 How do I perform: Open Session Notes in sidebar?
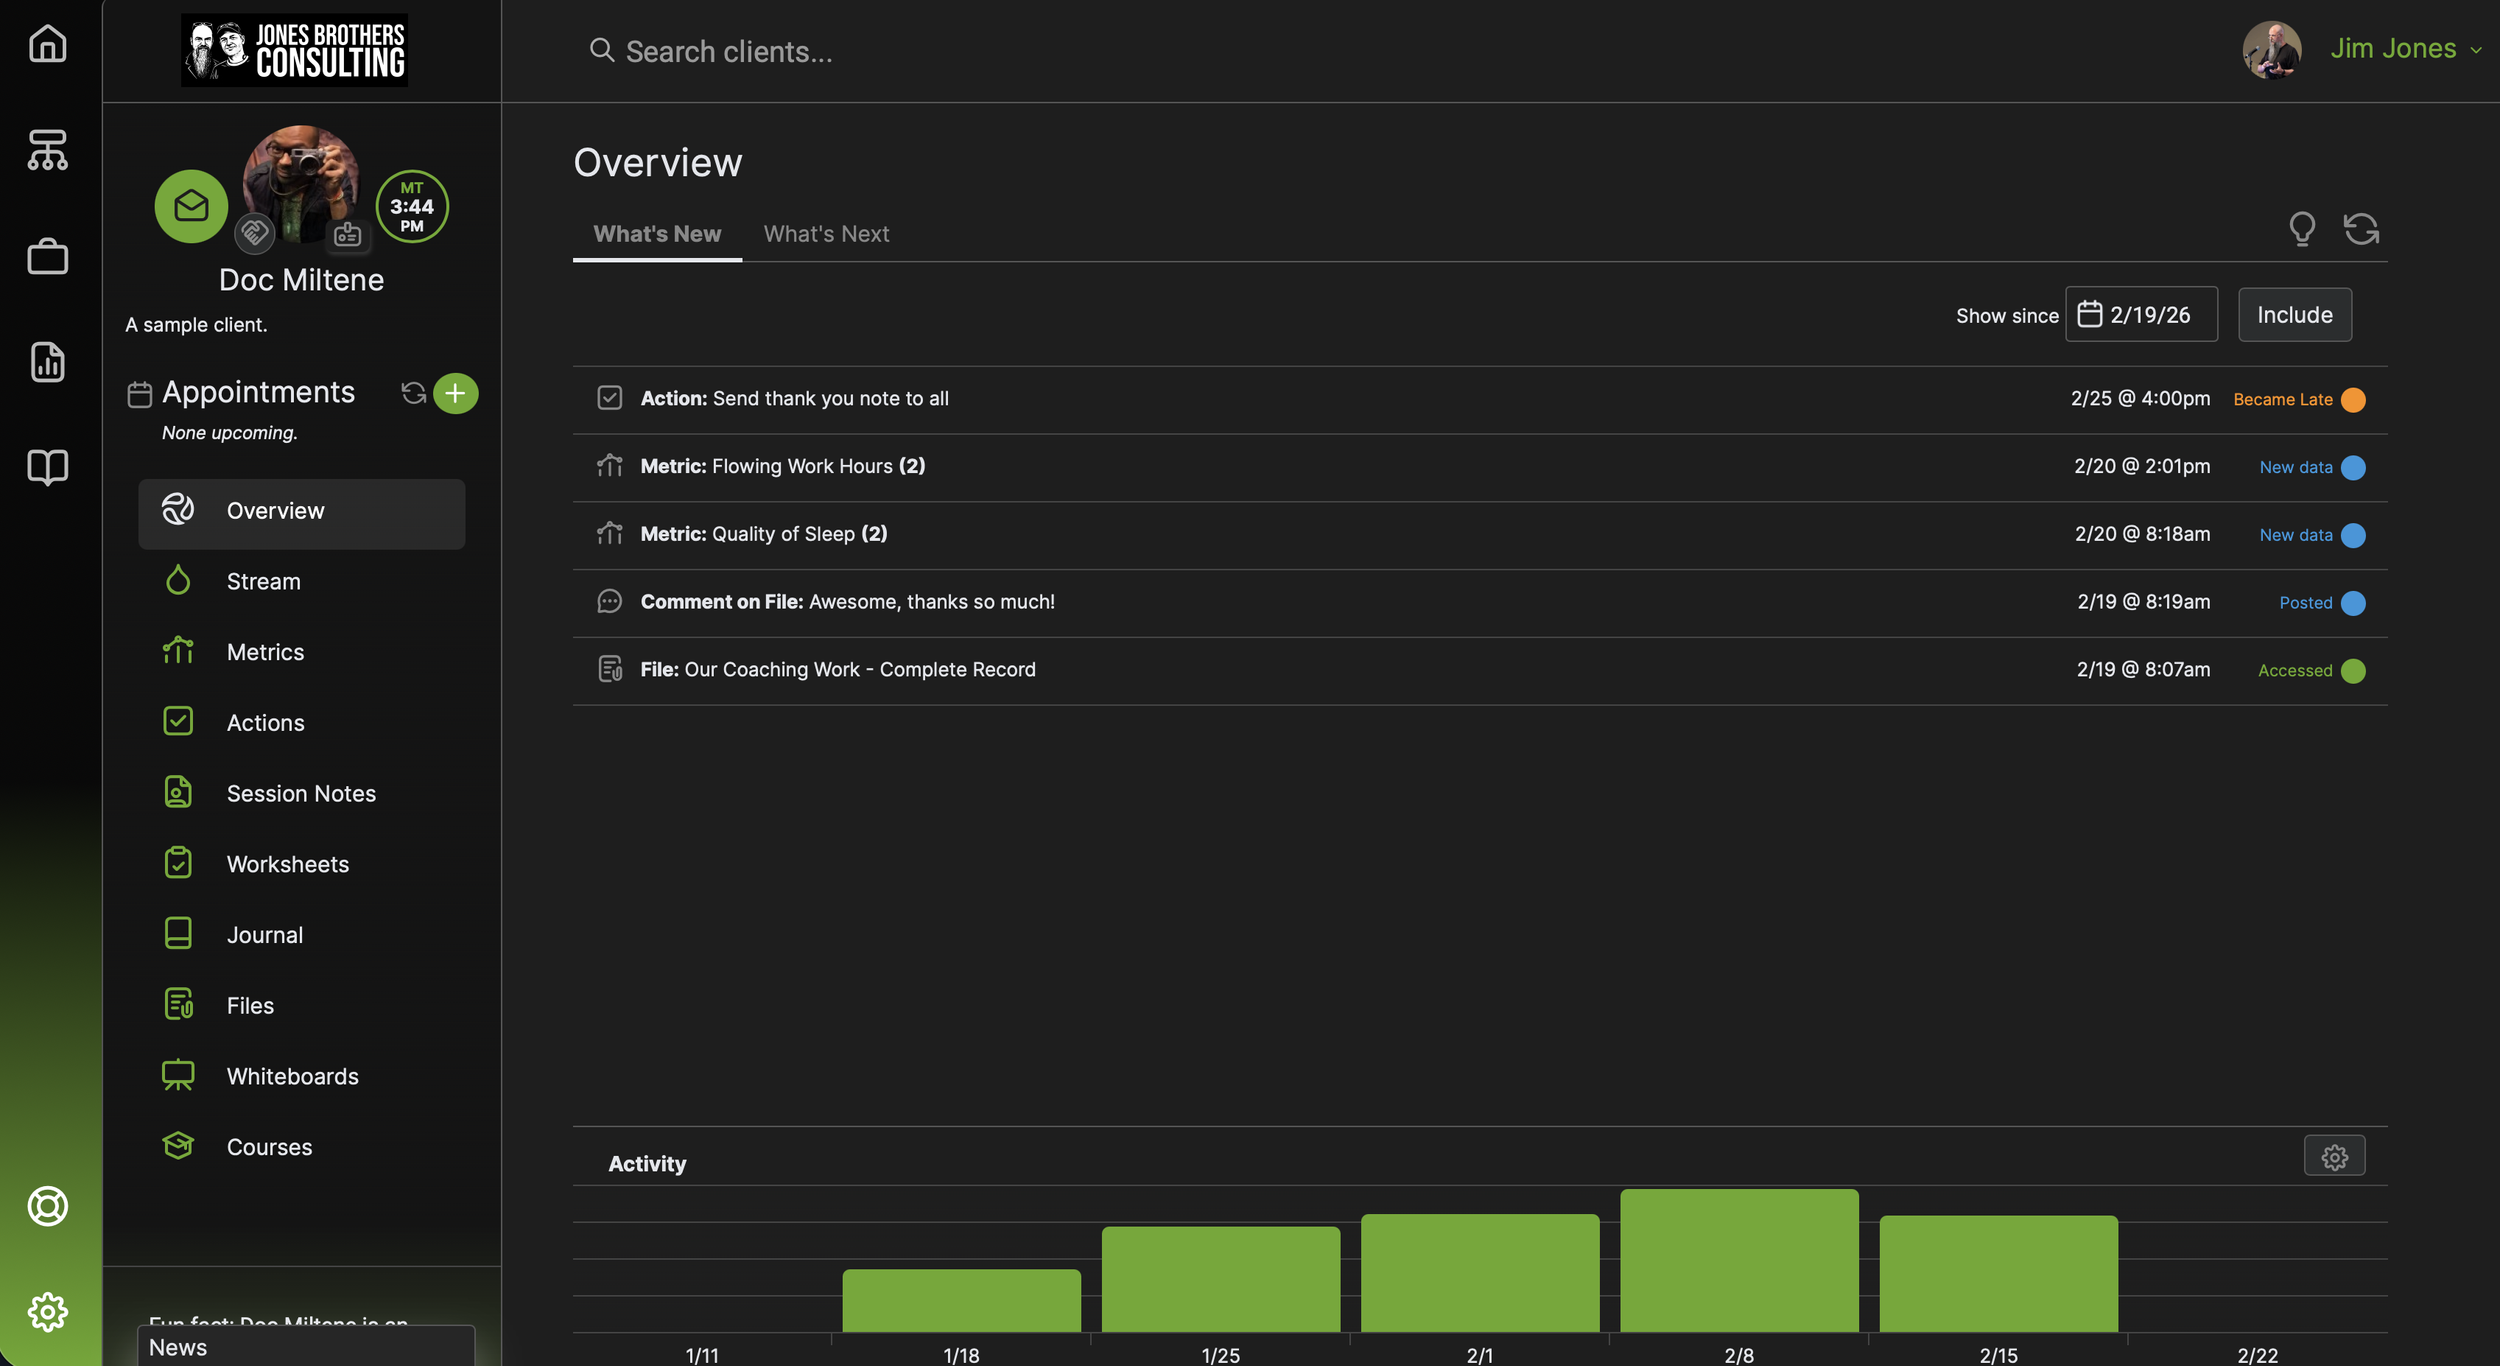[x=301, y=793]
